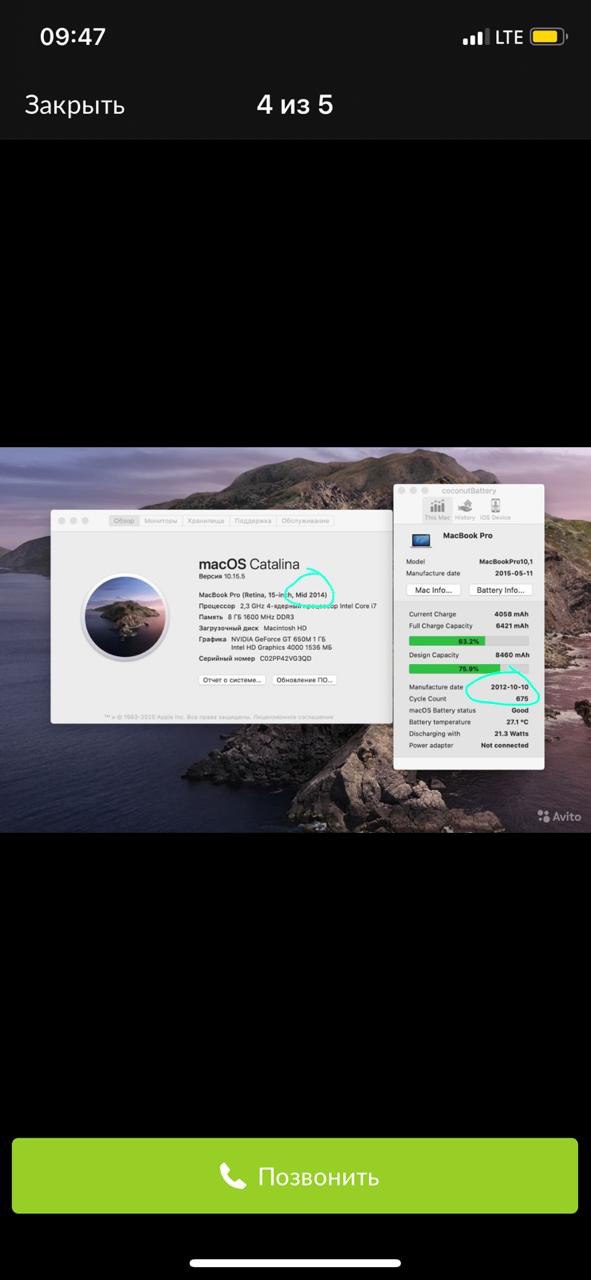The image size is (591, 1280).
Task: Tap the Закрыть button to close viewer
Action: click(x=74, y=105)
